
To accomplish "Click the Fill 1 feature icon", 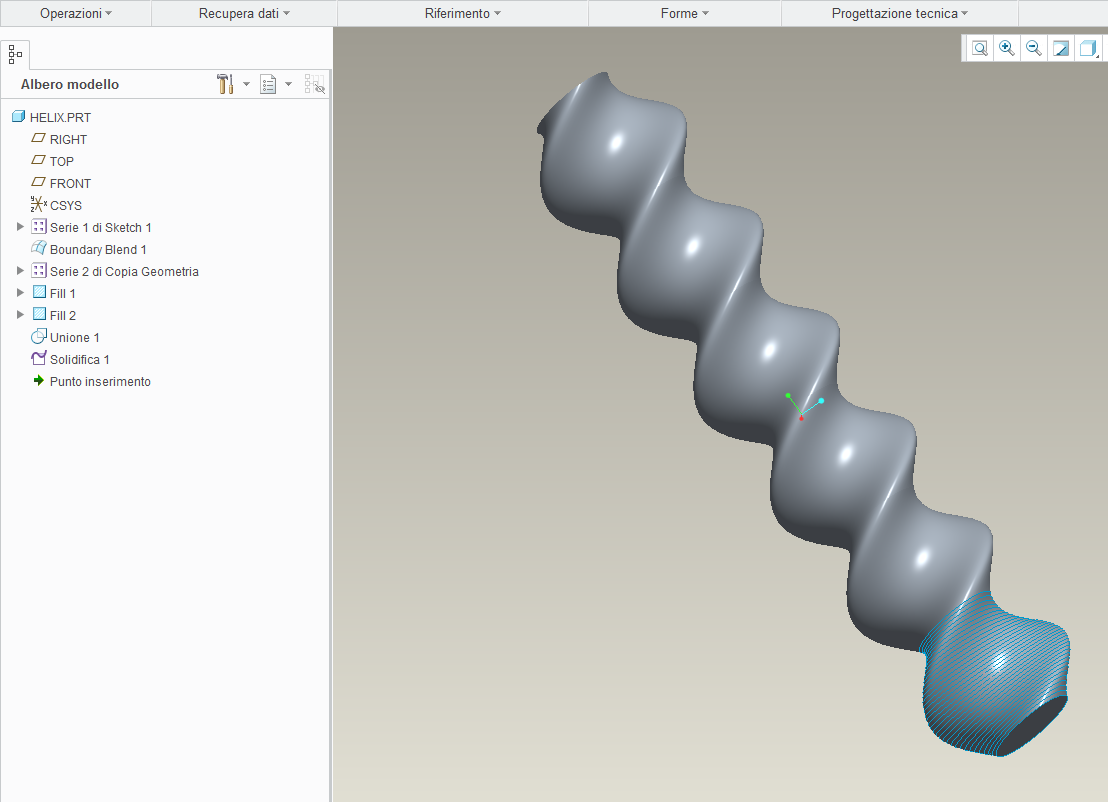I will point(40,293).
